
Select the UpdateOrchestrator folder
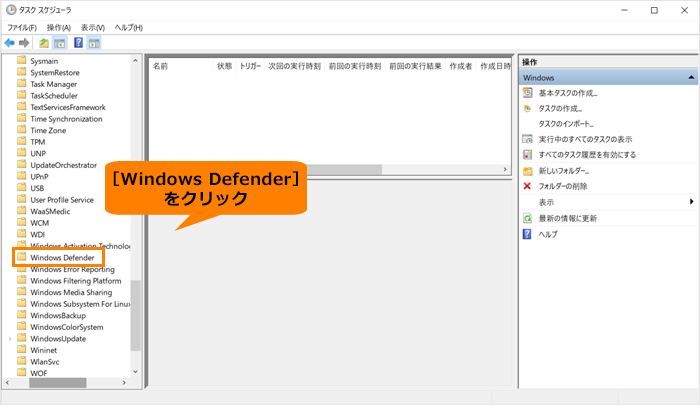coord(63,165)
